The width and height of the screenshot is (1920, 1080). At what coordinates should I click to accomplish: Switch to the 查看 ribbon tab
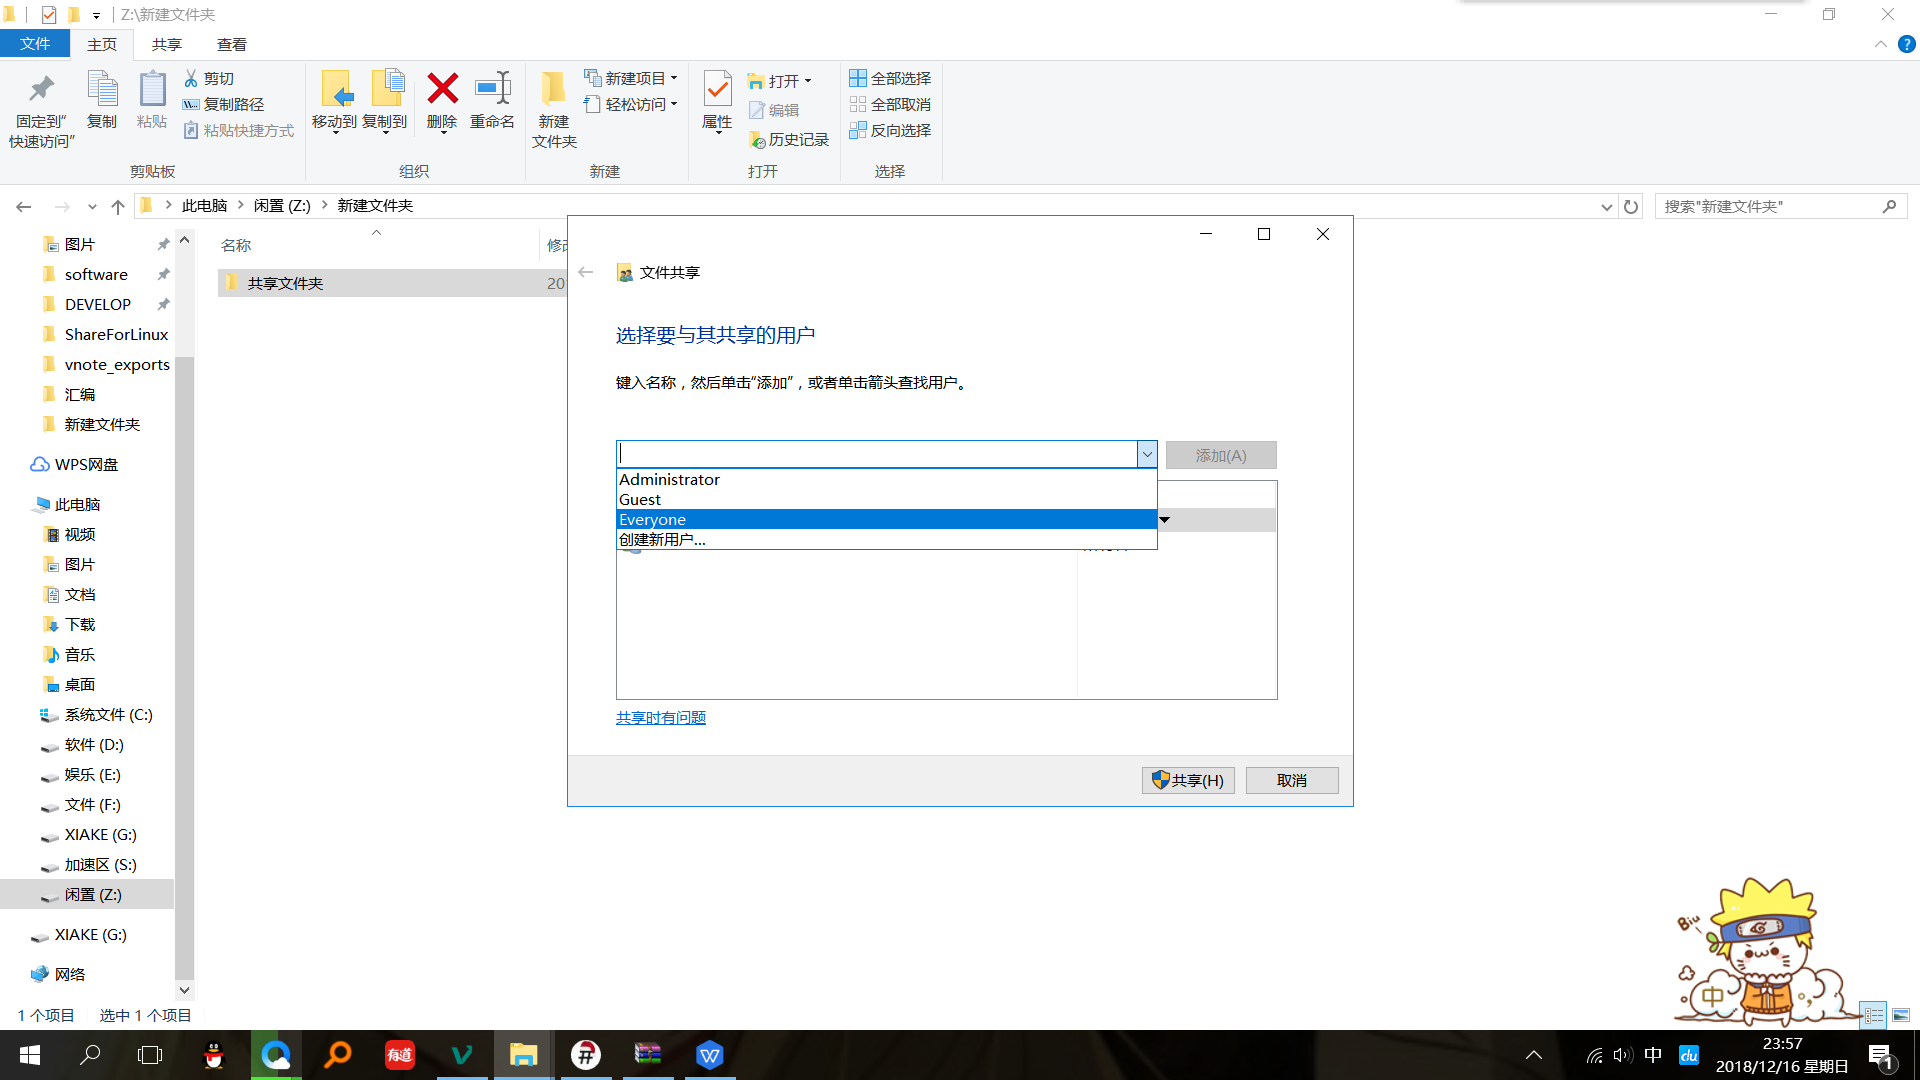point(231,44)
